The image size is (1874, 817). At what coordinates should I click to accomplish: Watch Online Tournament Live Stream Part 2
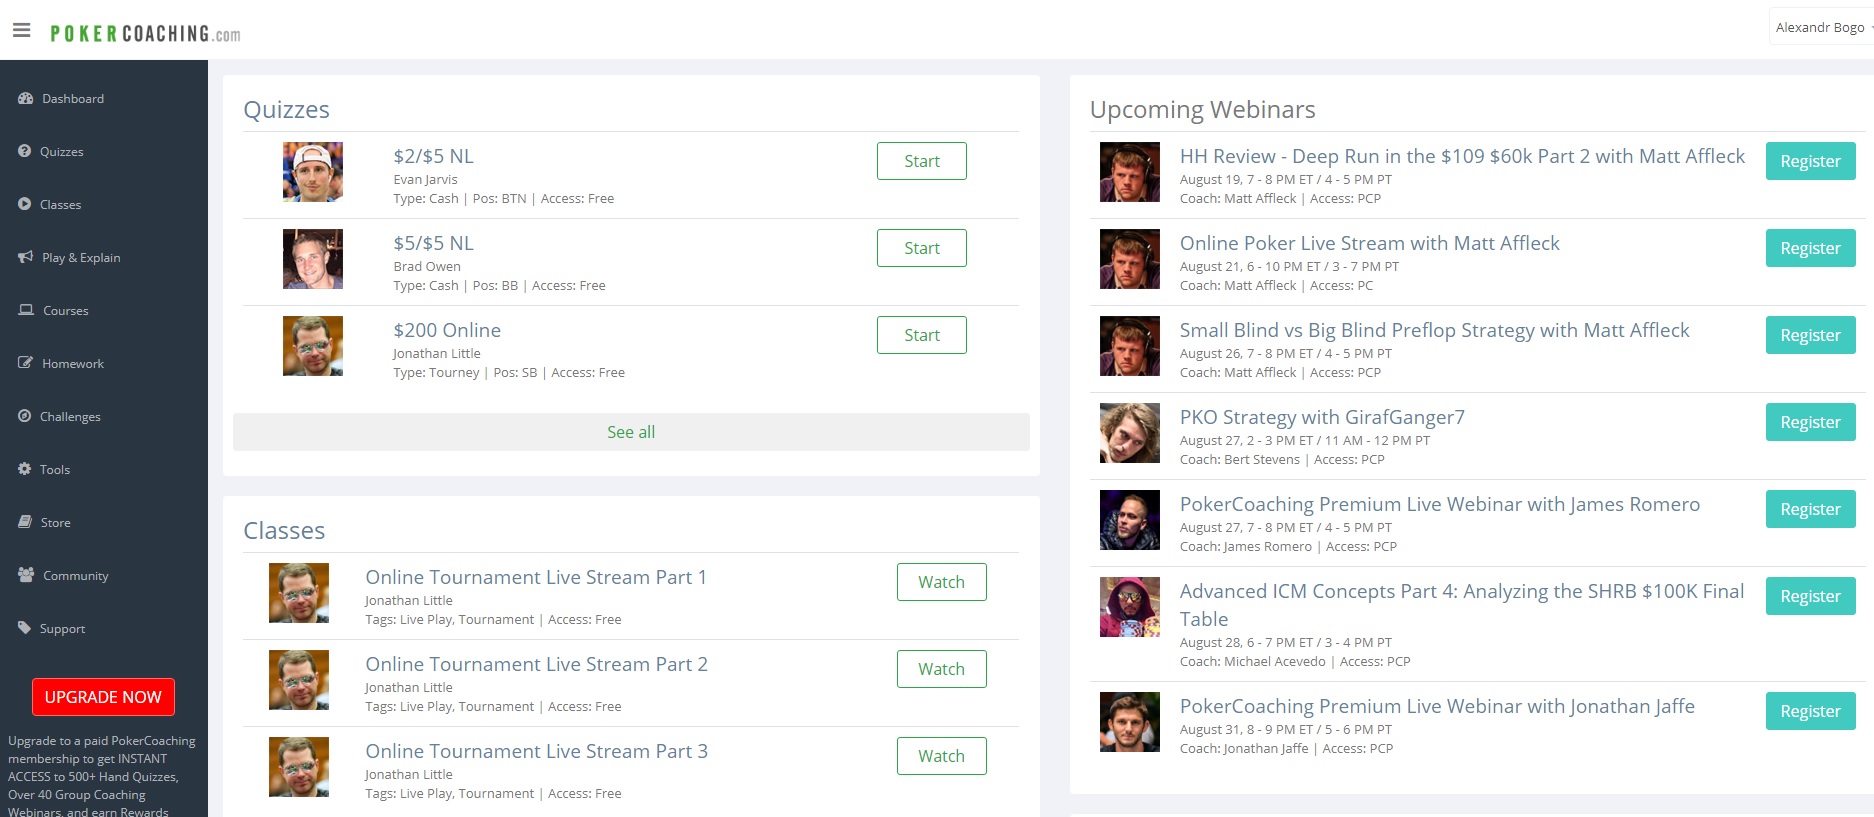tap(942, 669)
